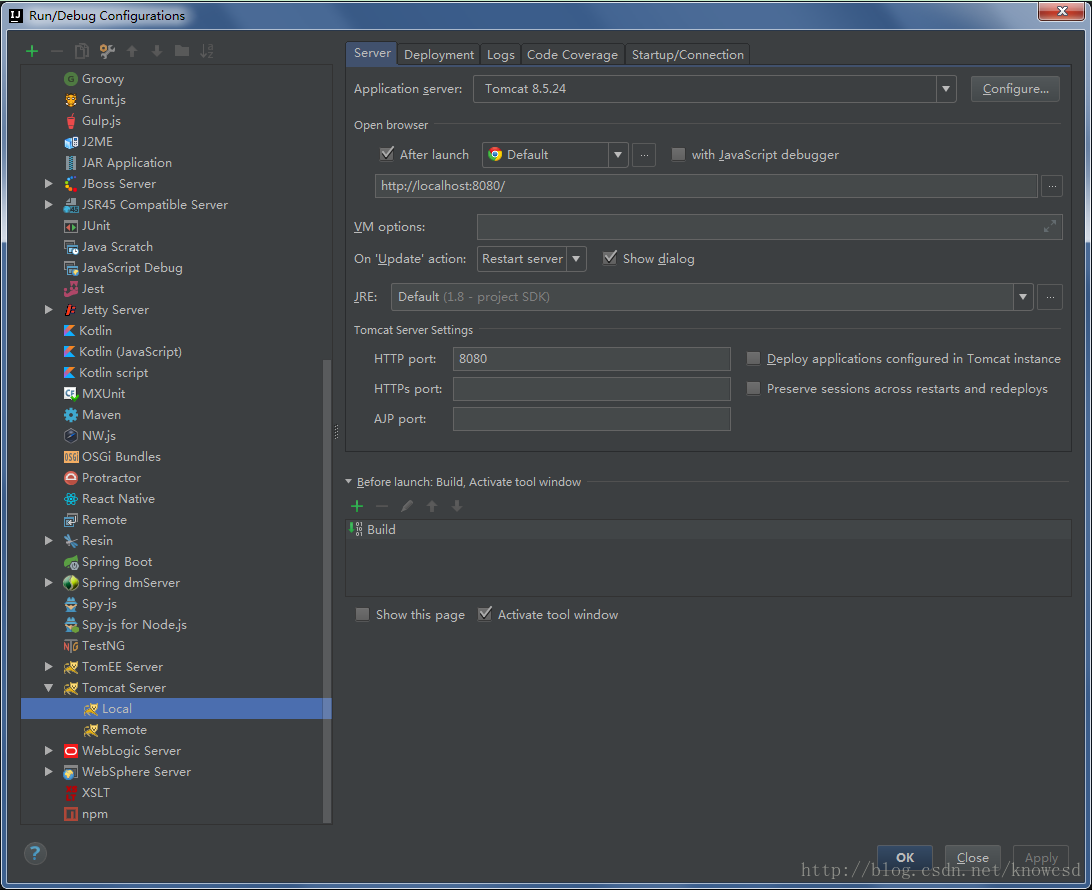Add new configuration with green plus icon
The height and width of the screenshot is (890, 1092).
point(32,51)
